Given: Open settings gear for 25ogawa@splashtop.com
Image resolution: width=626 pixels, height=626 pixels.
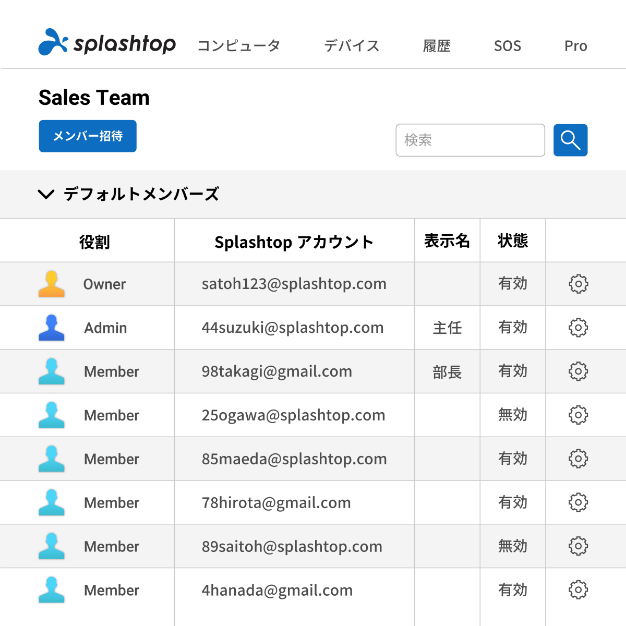Looking at the screenshot, I should (x=578, y=415).
